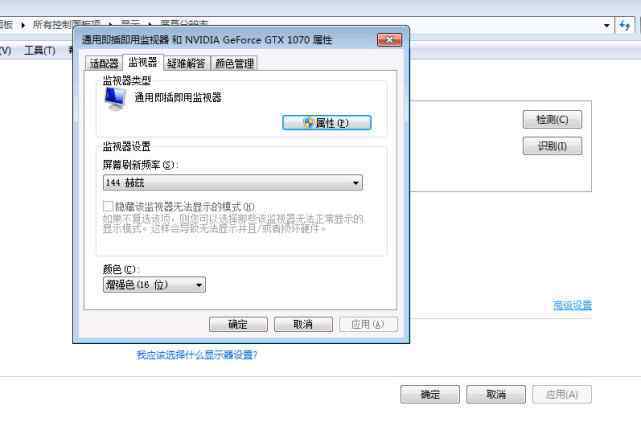This screenshot has height=432, width=641.
Task: Switch to the 适配器 tab
Action: [x=104, y=63]
